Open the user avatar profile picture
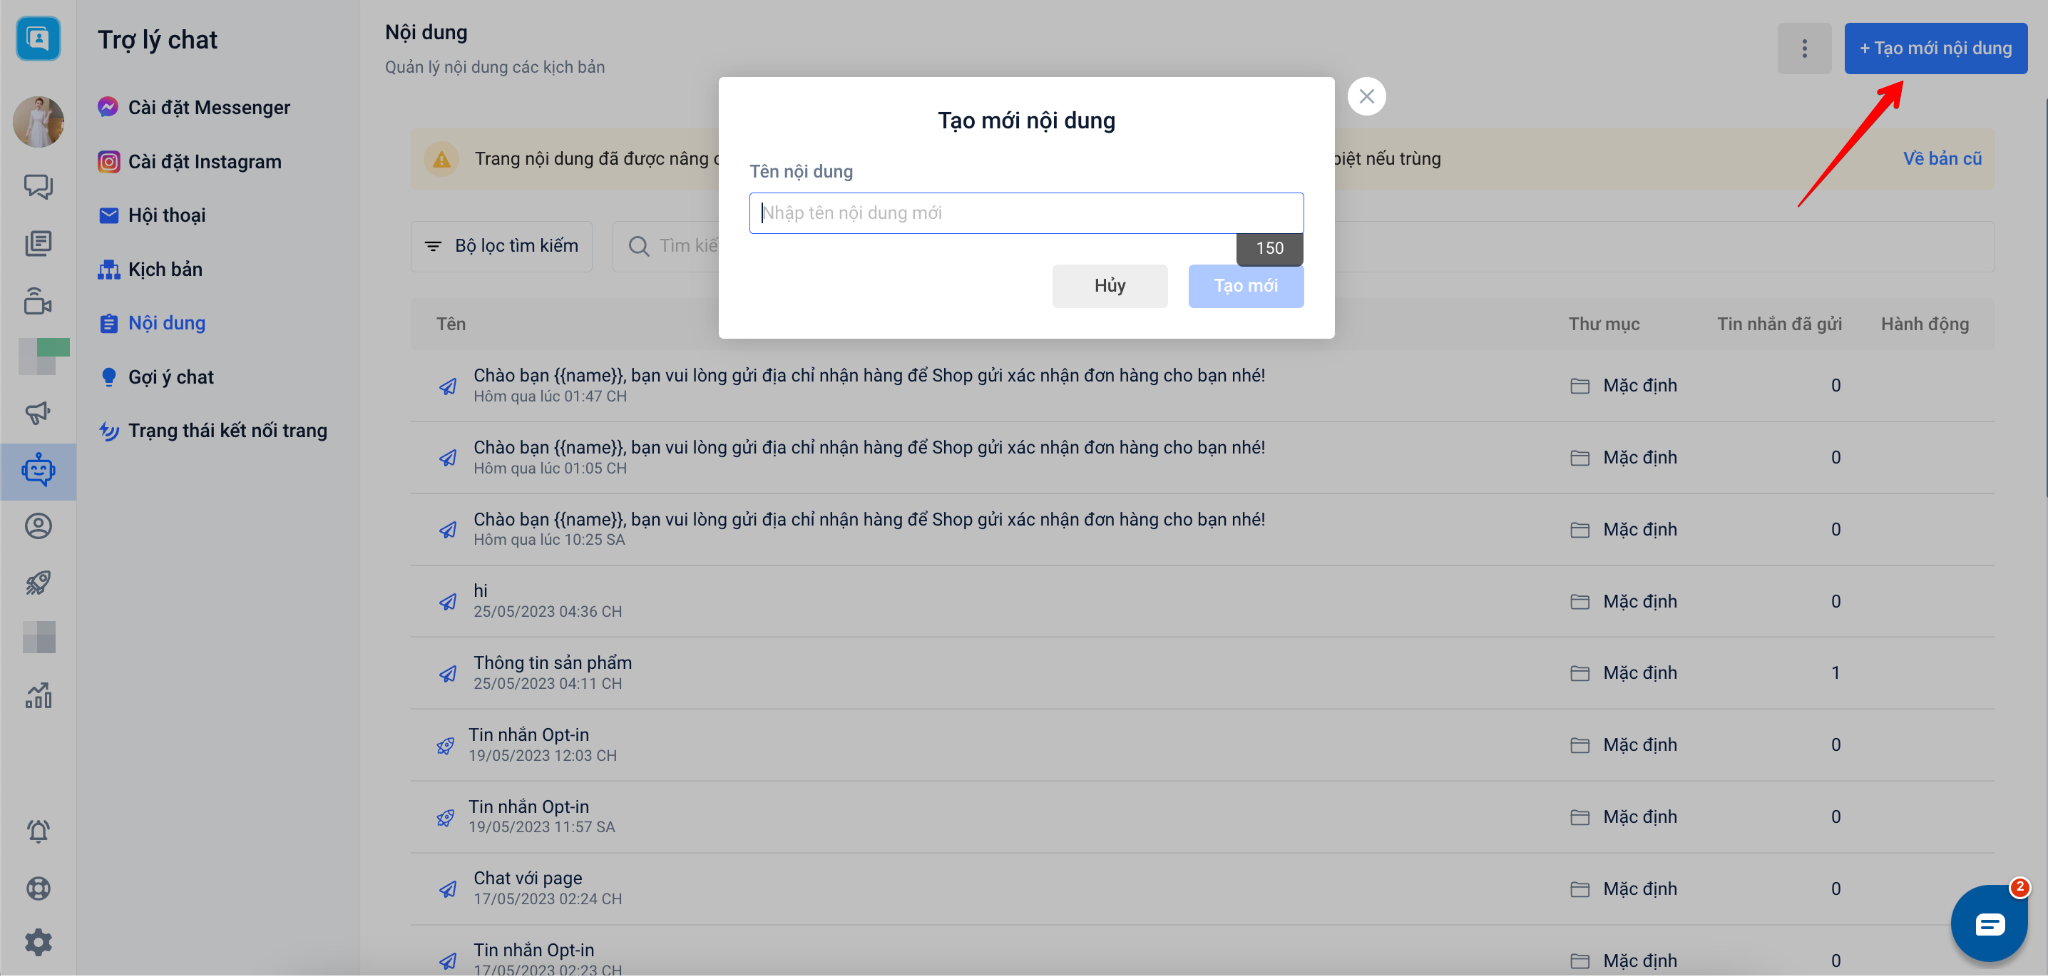The width and height of the screenshot is (2048, 976). [38, 122]
